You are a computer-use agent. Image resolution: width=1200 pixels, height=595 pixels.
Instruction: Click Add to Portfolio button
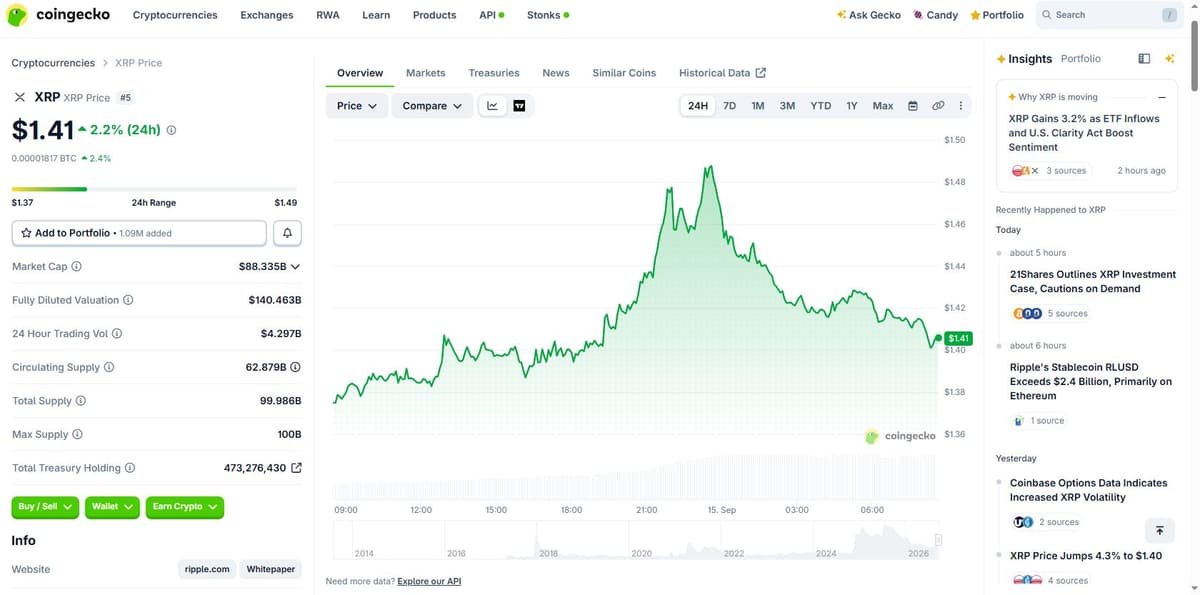coord(139,233)
